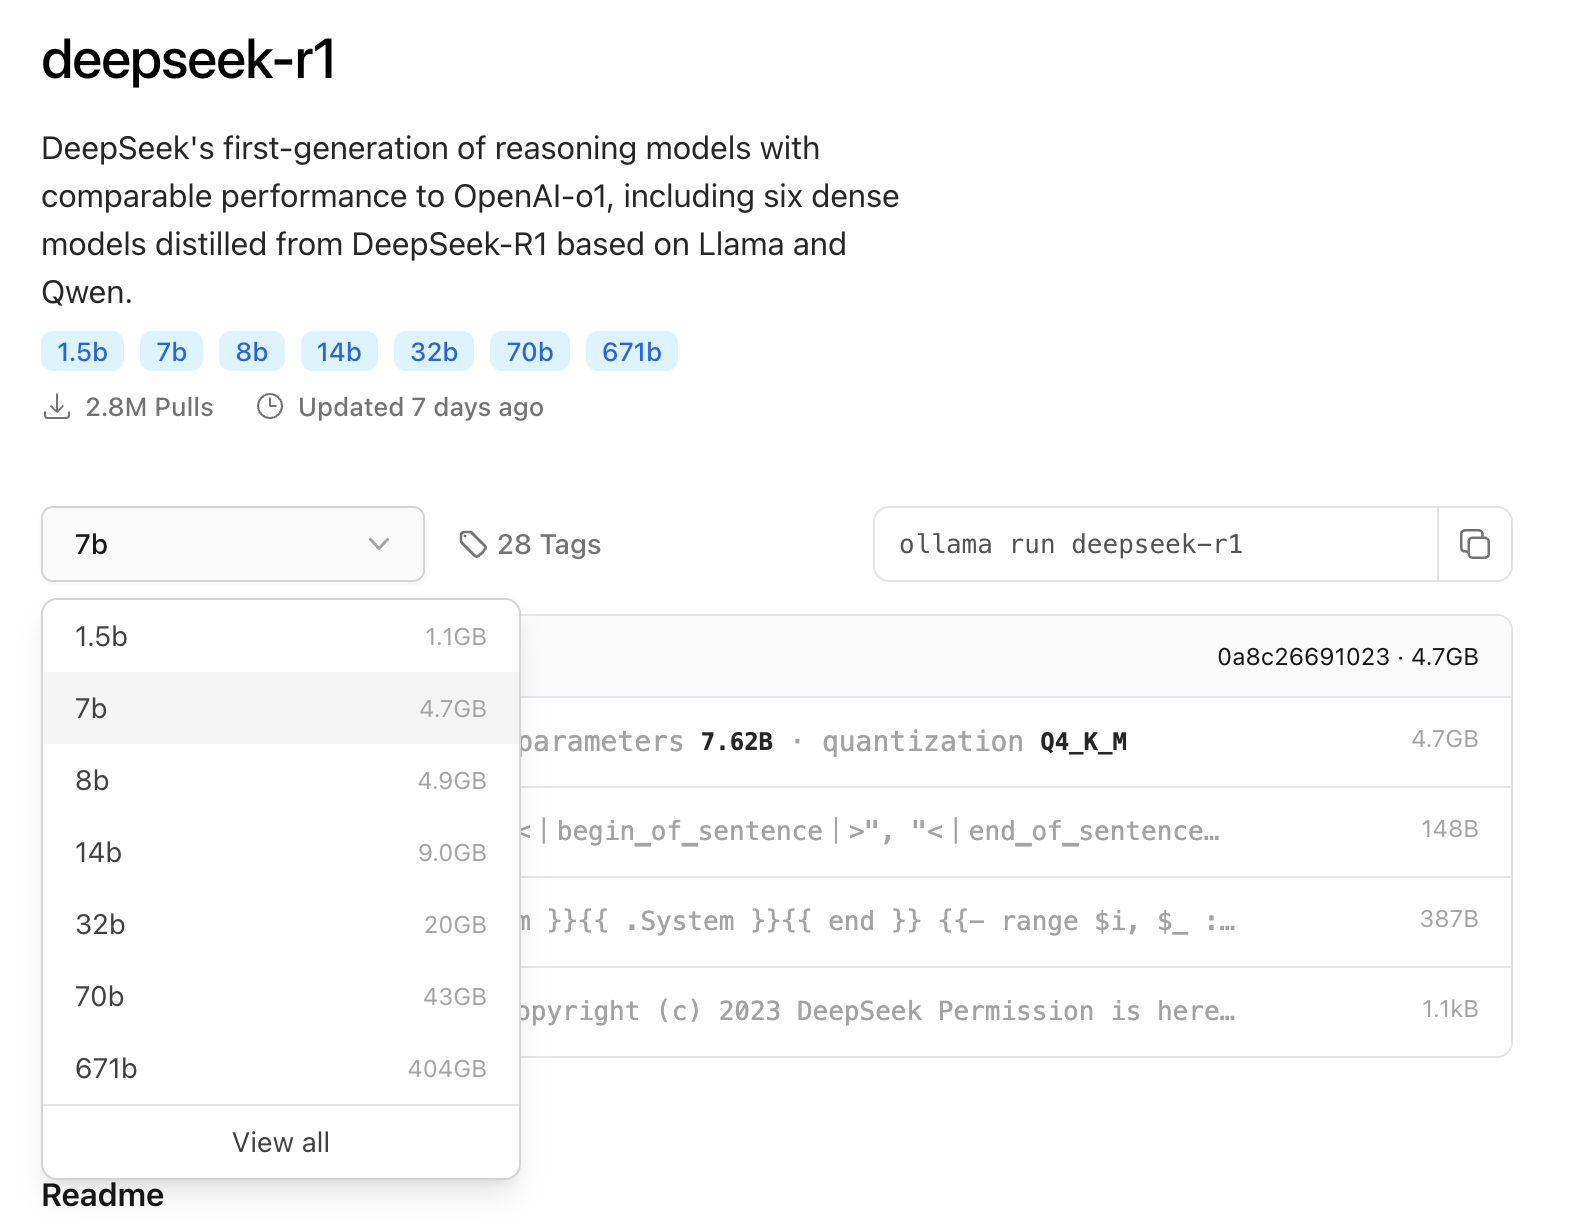Open View all in the dropdown
Image resolution: width=1590 pixels, height=1226 pixels.
[280, 1142]
